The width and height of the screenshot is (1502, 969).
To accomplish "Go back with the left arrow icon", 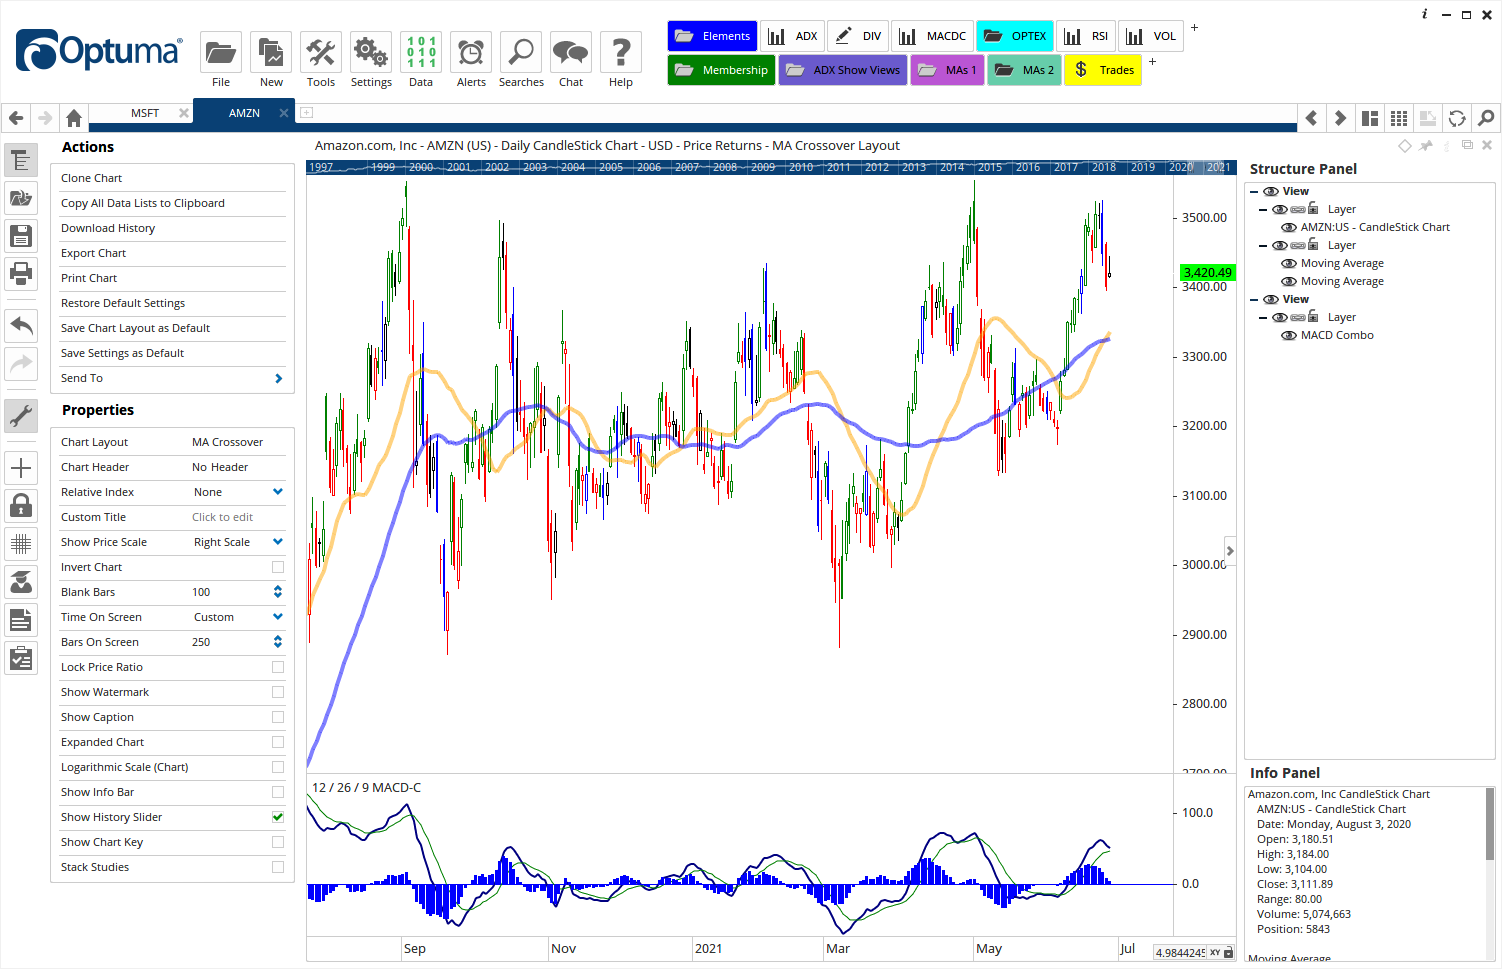I will pos(16,118).
